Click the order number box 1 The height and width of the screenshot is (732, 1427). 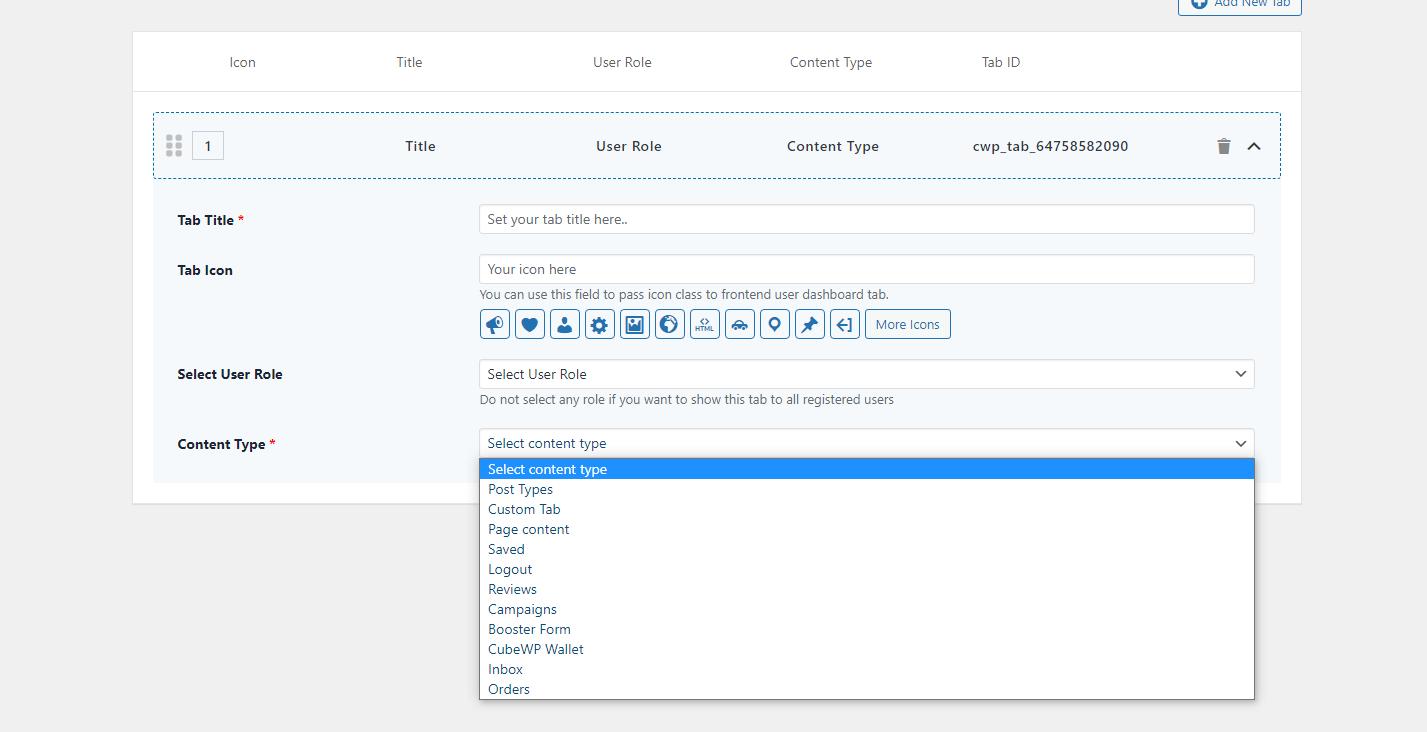click(x=208, y=146)
